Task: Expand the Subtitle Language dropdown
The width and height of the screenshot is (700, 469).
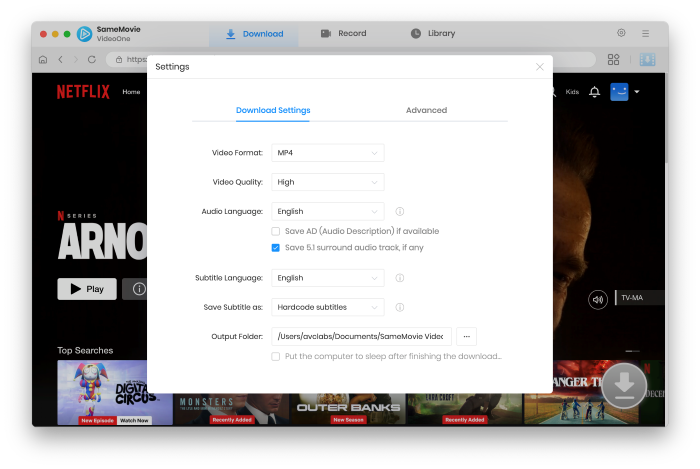Action: (x=328, y=278)
